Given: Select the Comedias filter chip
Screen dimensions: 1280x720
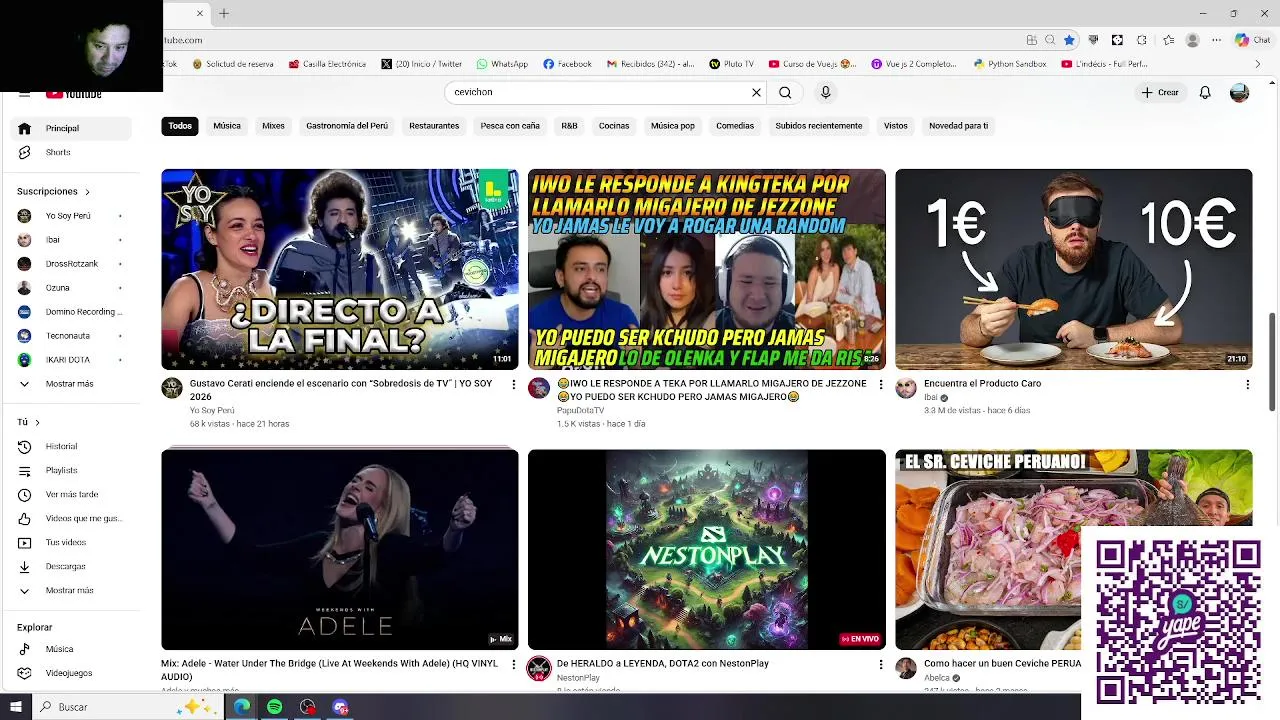Looking at the screenshot, I should click(735, 126).
